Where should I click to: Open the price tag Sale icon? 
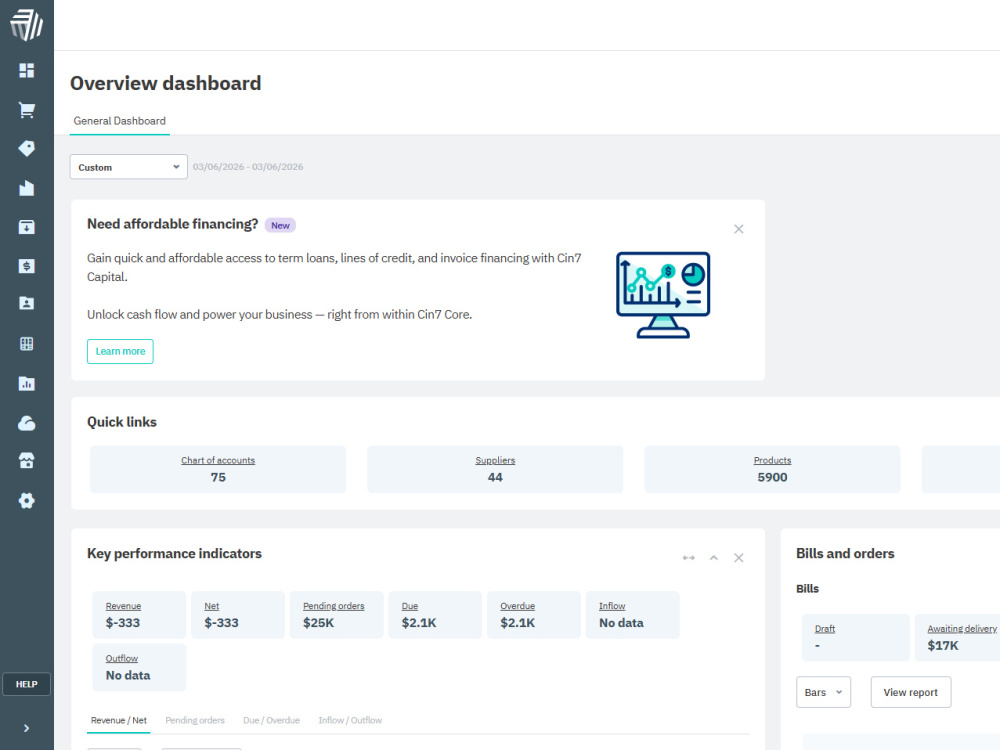tap(26, 149)
